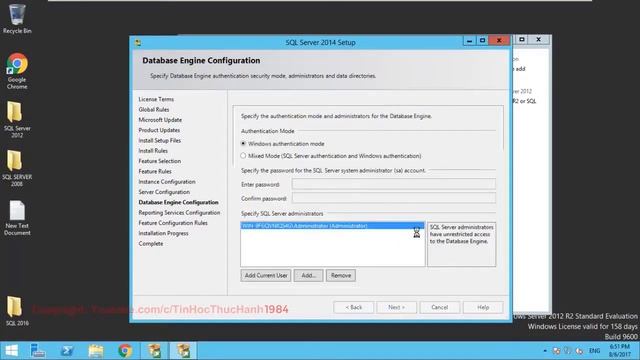Open the Recycle Bin desktop icon
This screenshot has width=640, height=360.
pyautogui.click(x=17, y=19)
